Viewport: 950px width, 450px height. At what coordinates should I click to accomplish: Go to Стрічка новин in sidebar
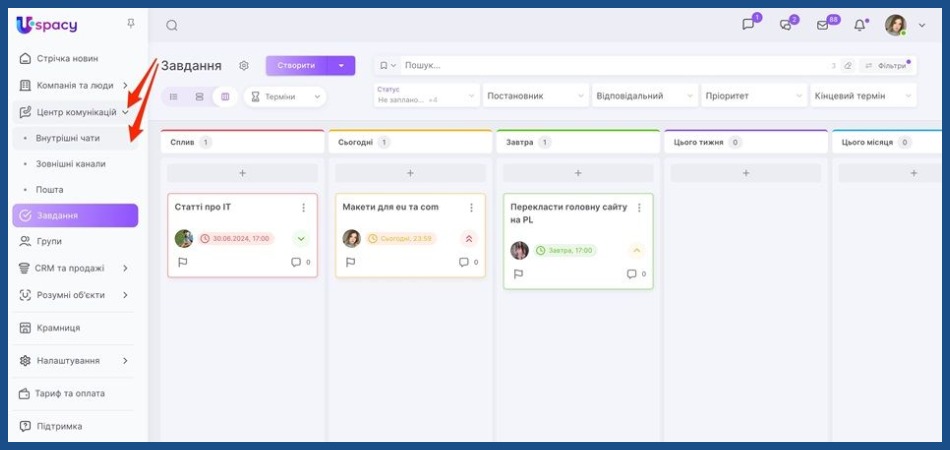68,58
